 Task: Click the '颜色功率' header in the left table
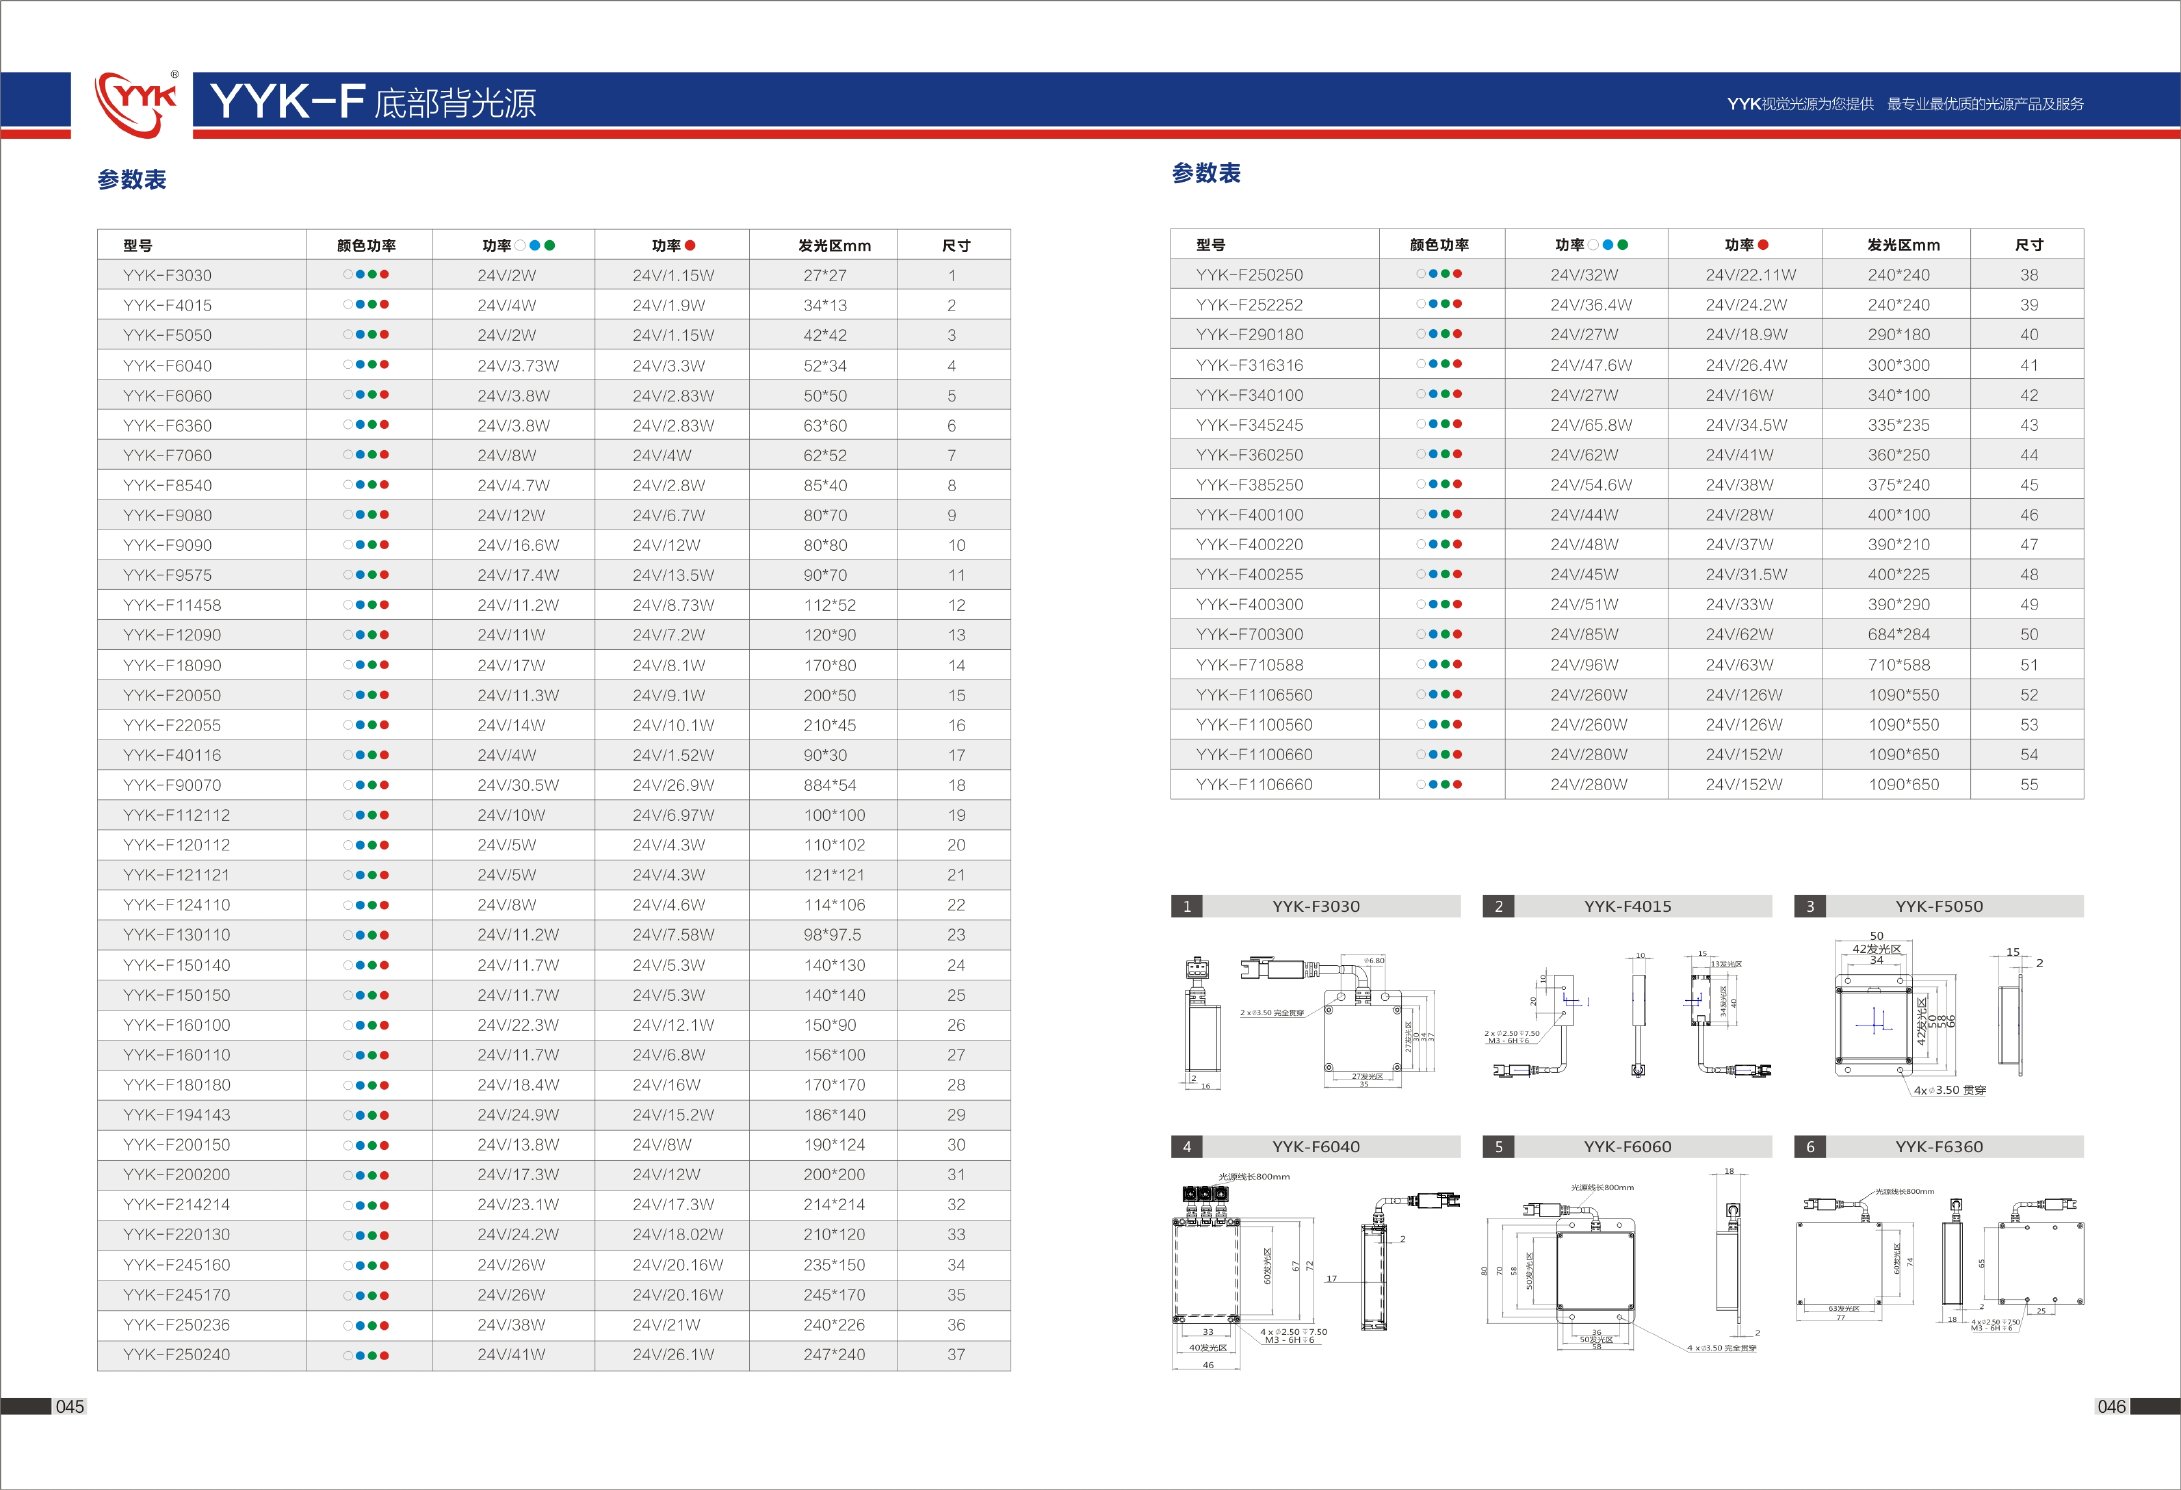click(x=366, y=245)
